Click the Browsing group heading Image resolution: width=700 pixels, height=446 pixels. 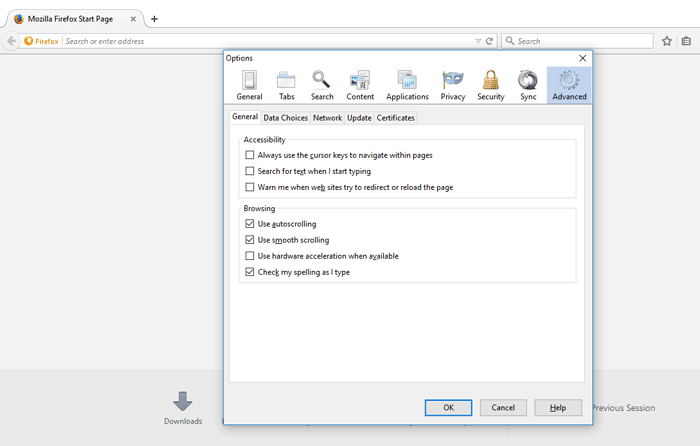coord(259,208)
